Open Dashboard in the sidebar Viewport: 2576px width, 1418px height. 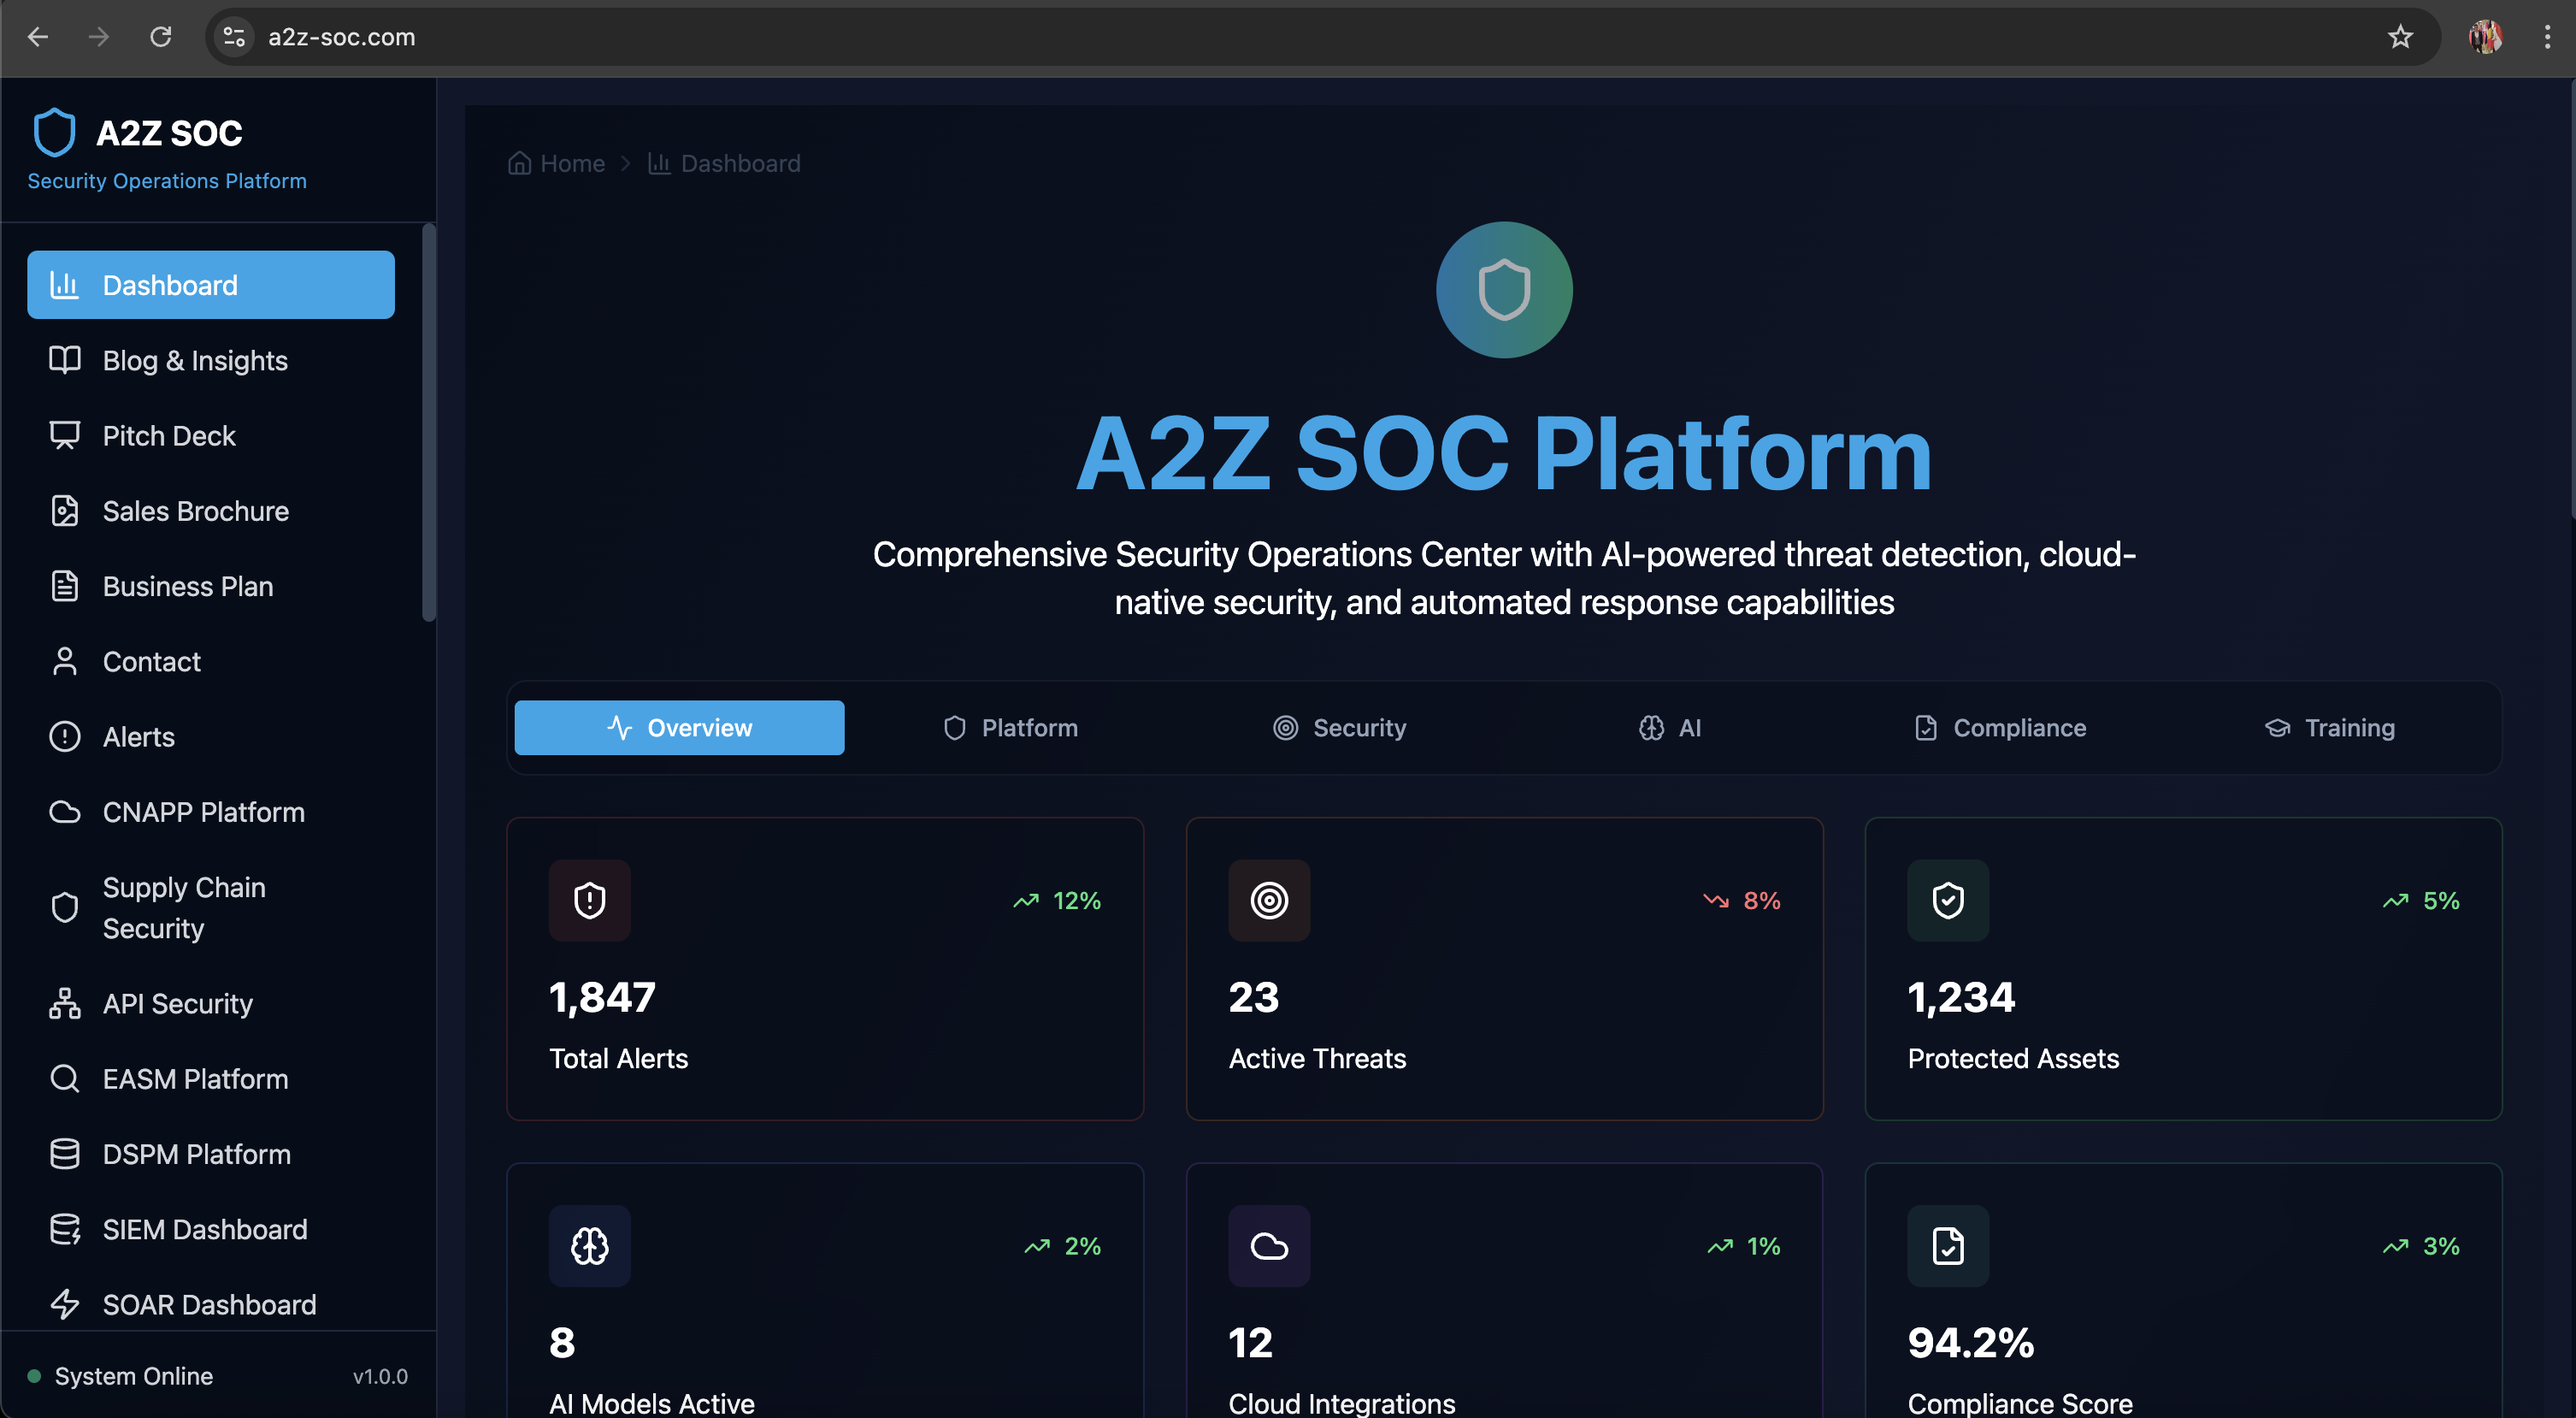click(x=211, y=285)
